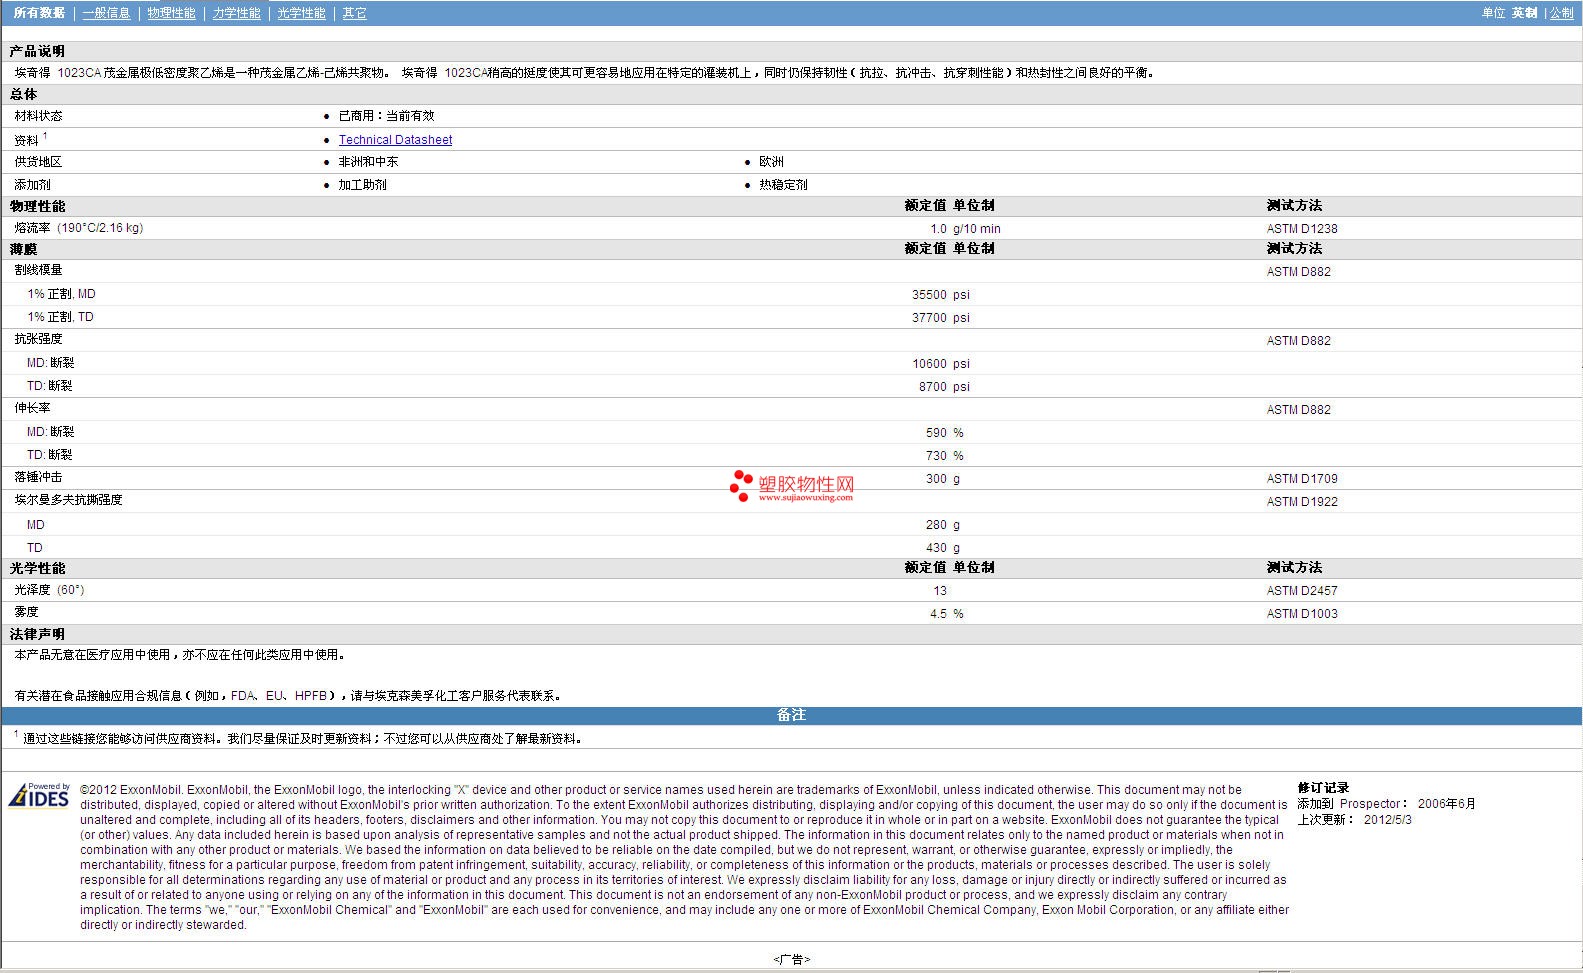Click the 1.0 g/10 min value
The width and height of the screenshot is (1583, 973).
point(966,229)
